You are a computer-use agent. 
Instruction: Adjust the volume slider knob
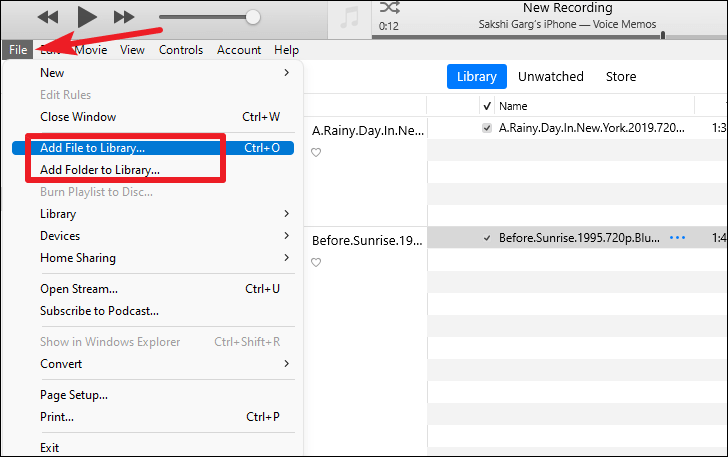253,17
